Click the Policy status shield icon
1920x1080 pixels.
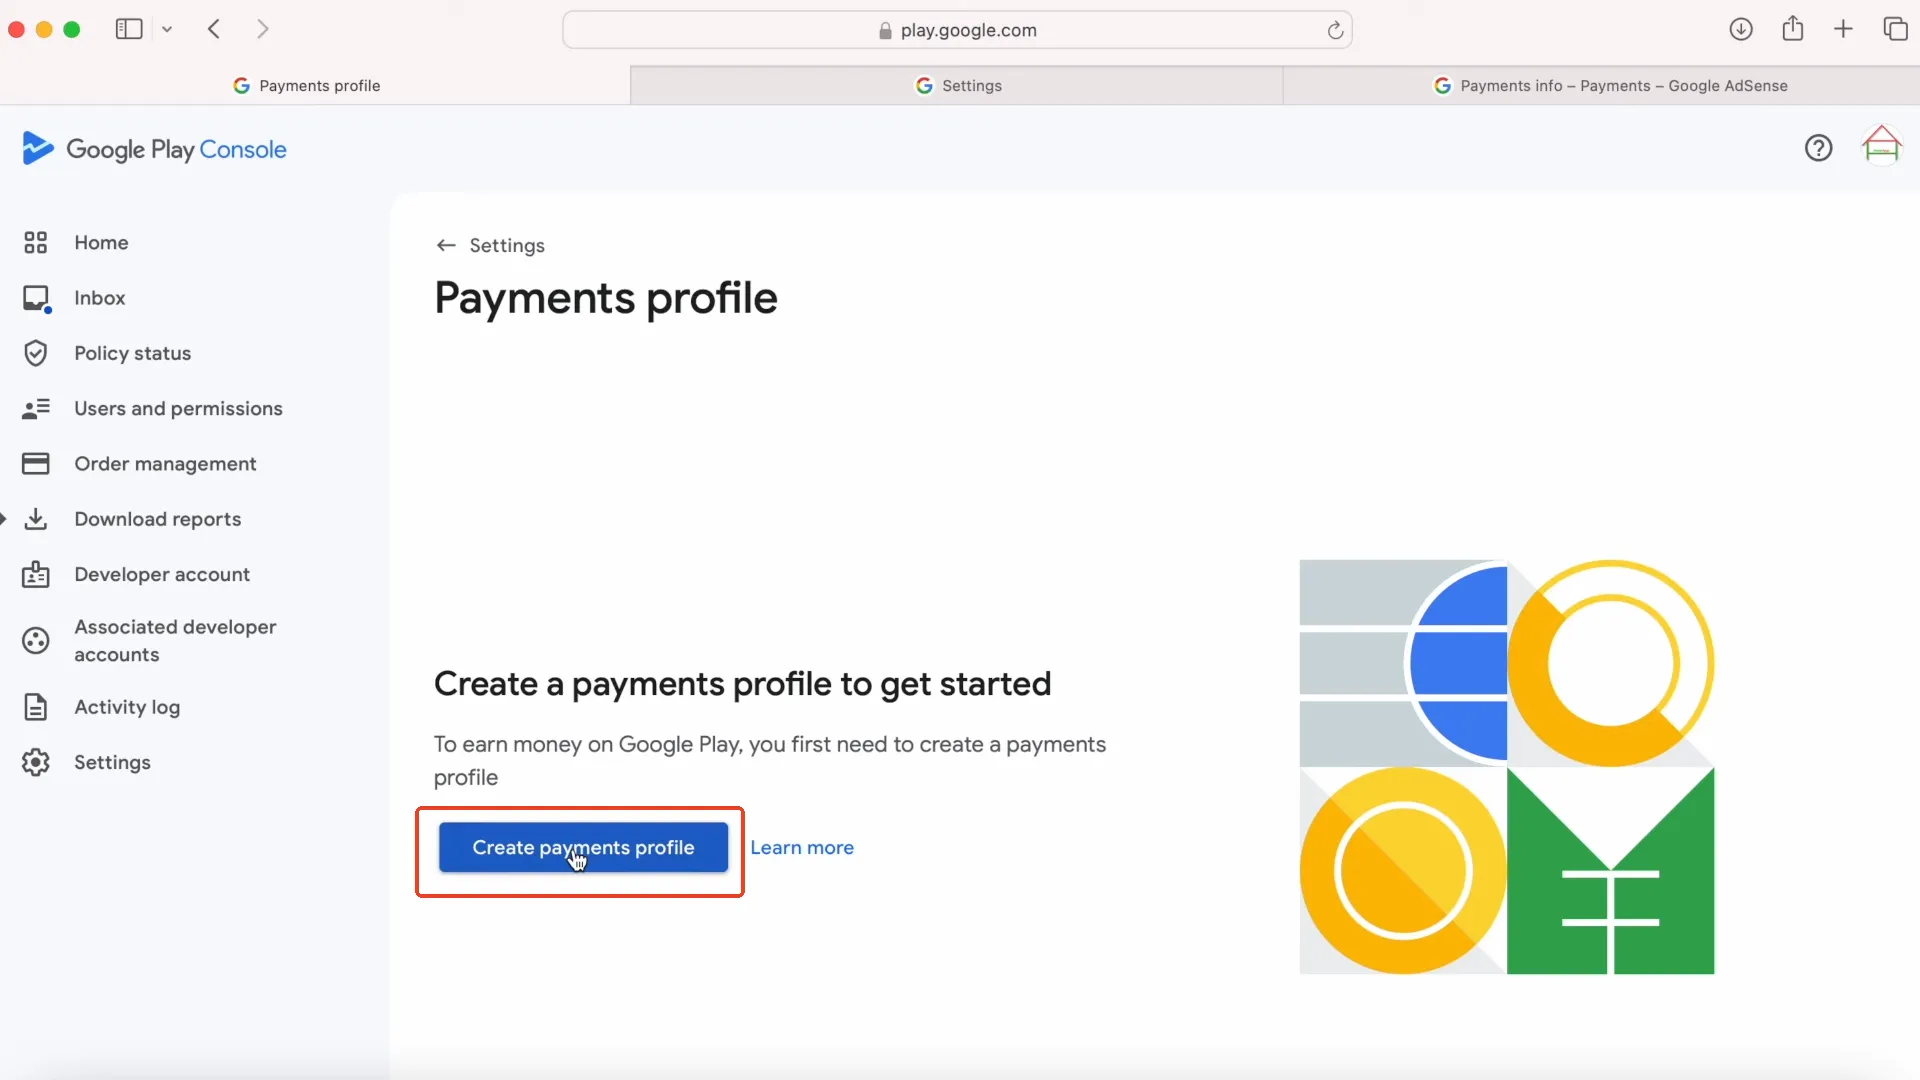coord(36,353)
